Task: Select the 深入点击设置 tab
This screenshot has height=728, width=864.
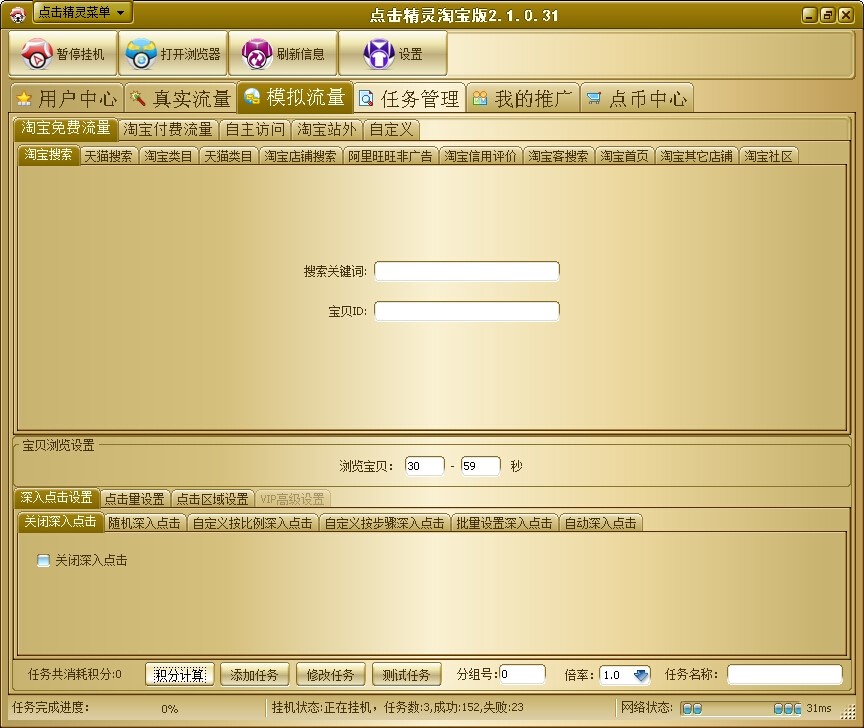Action: pos(57,498)
